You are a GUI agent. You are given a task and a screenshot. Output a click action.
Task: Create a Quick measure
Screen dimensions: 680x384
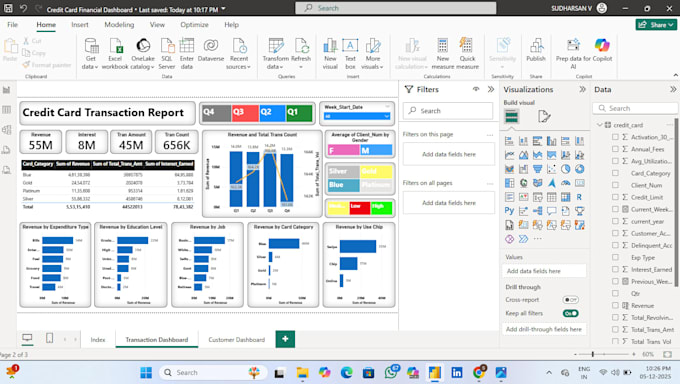click(467, 53)
